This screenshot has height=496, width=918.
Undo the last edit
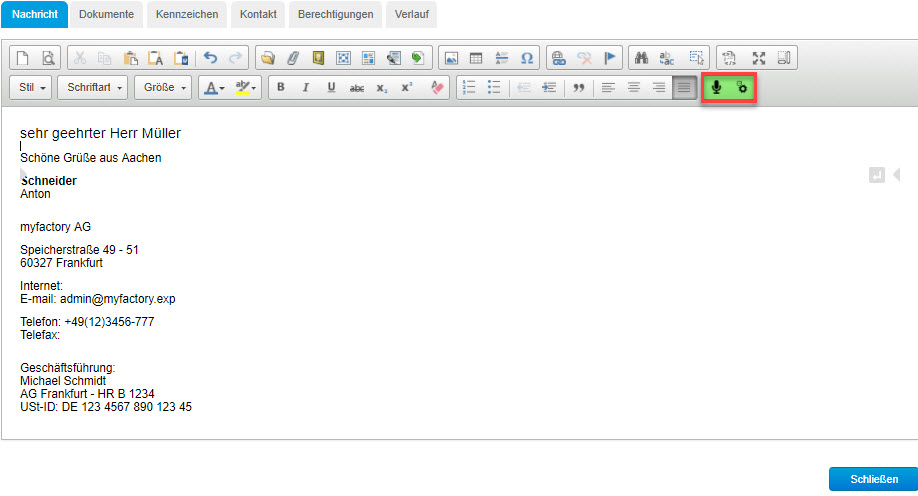pos(210,58)
